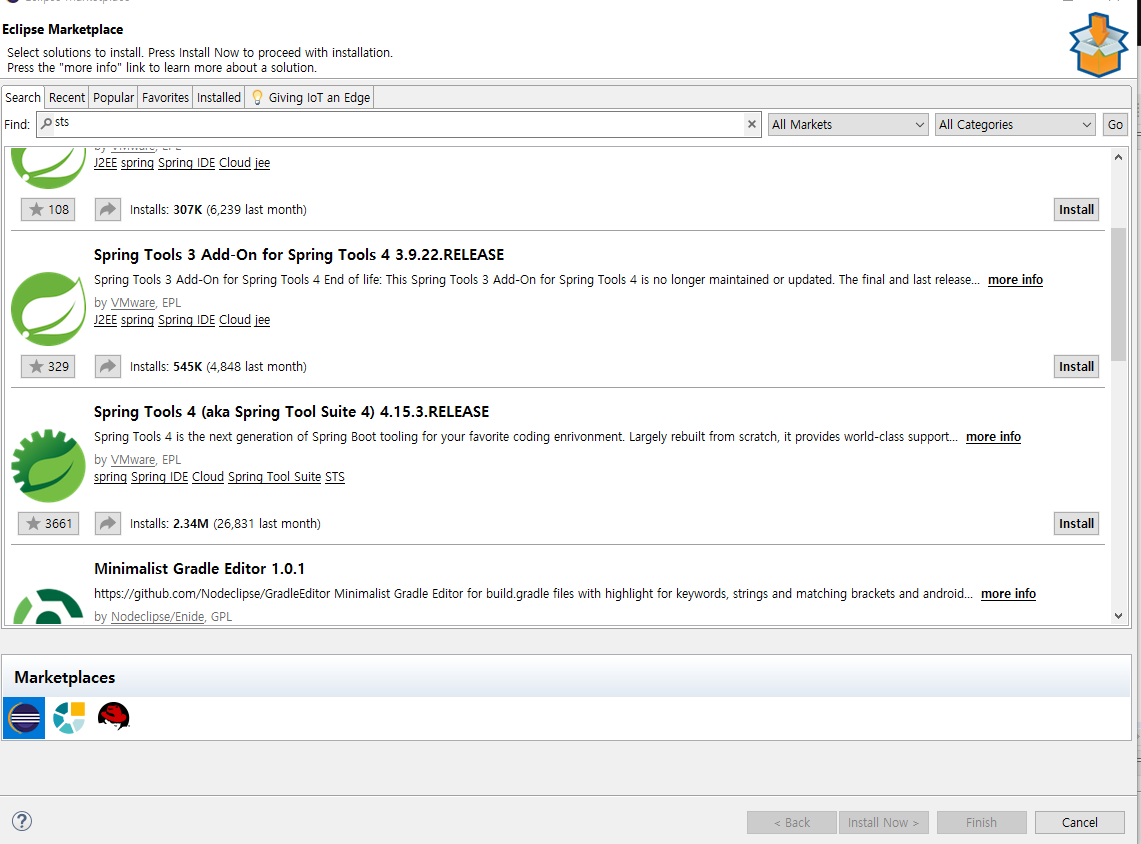This screenshot has height=844, width=1141.
Task: Click the results list scrollbar thumb
Action: [x=1118, y=294]
